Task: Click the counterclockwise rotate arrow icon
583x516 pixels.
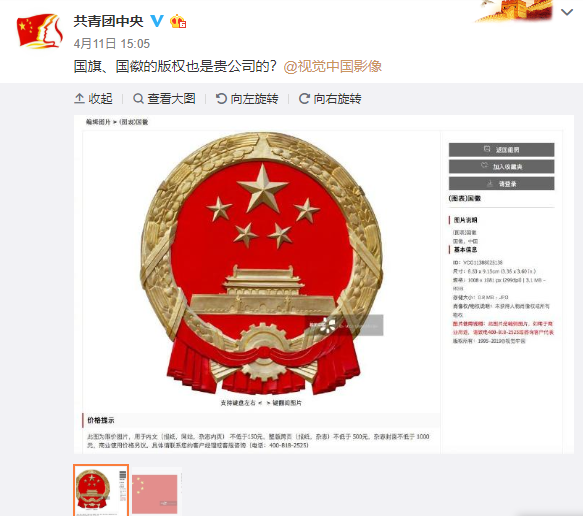Action: (221, 99)
